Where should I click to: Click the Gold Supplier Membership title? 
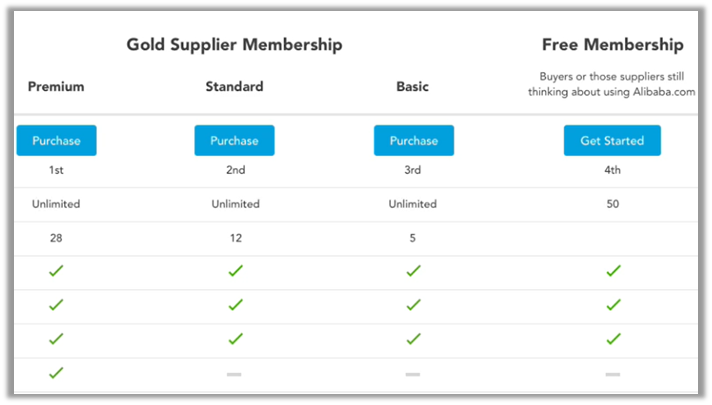point(234,45)
